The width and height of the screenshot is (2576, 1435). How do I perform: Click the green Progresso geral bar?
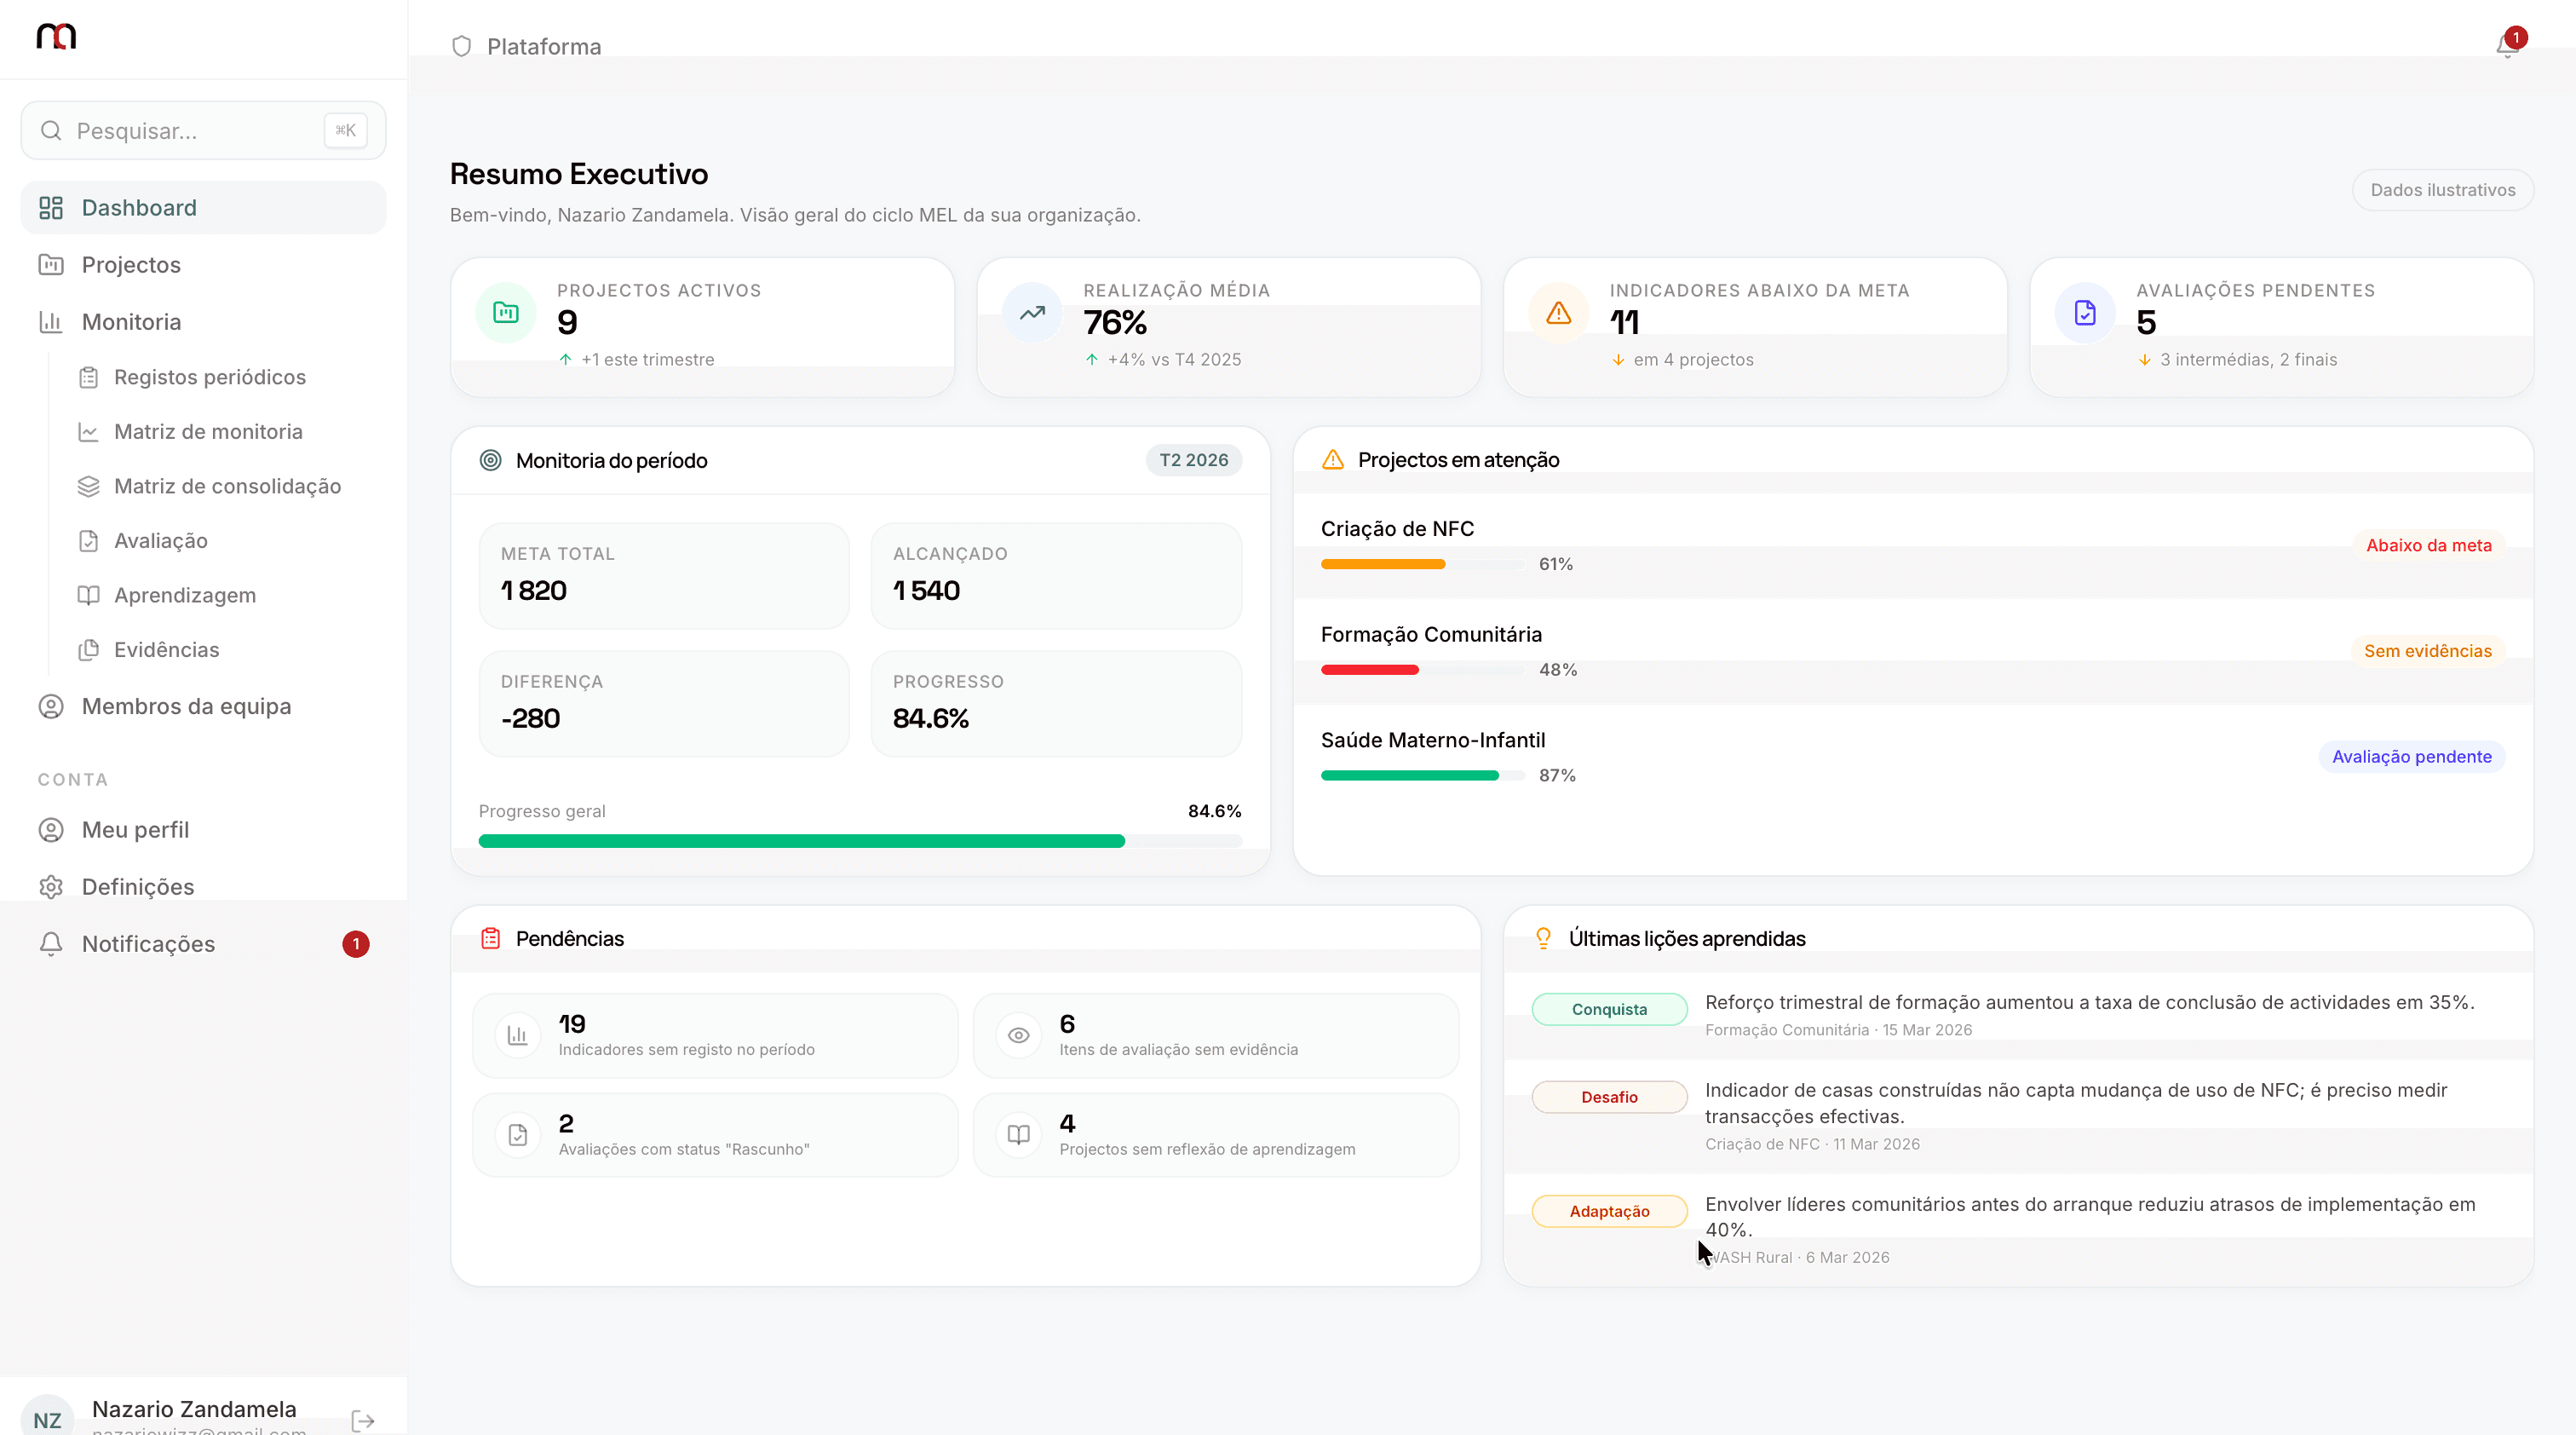pos(801,841)
